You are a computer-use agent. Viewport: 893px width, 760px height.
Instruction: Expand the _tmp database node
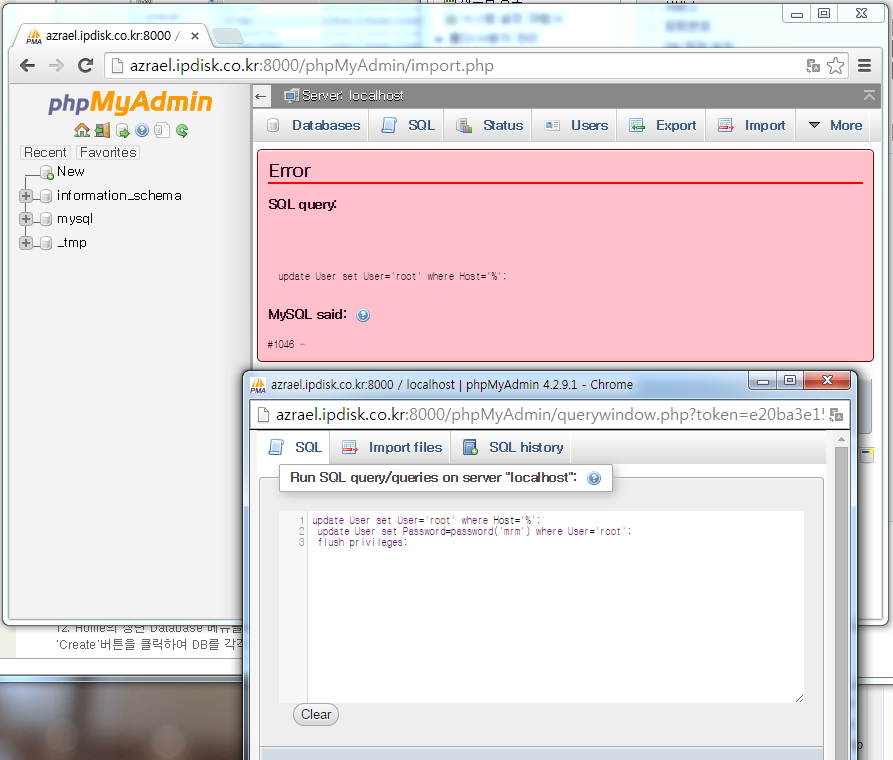[x=26, y=243]
